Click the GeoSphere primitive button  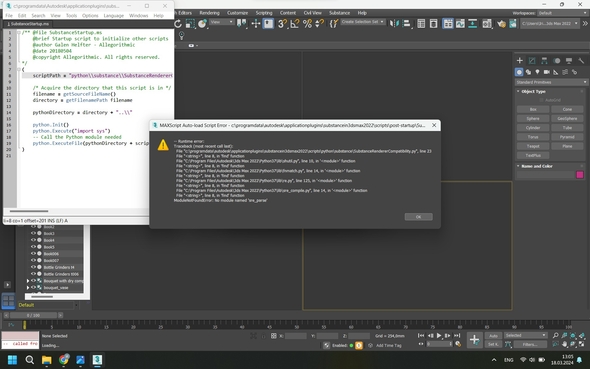pos(567,118)
